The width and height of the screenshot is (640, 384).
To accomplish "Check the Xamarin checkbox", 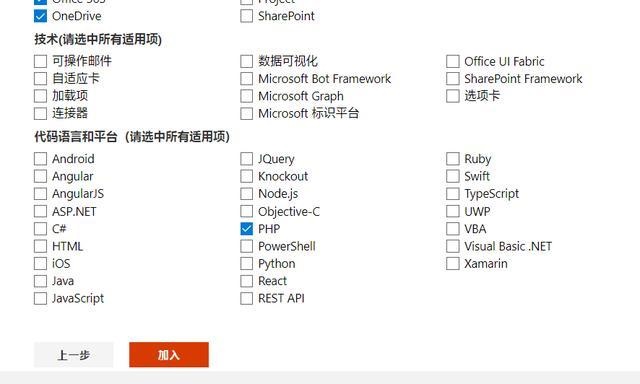I will 453,264.
